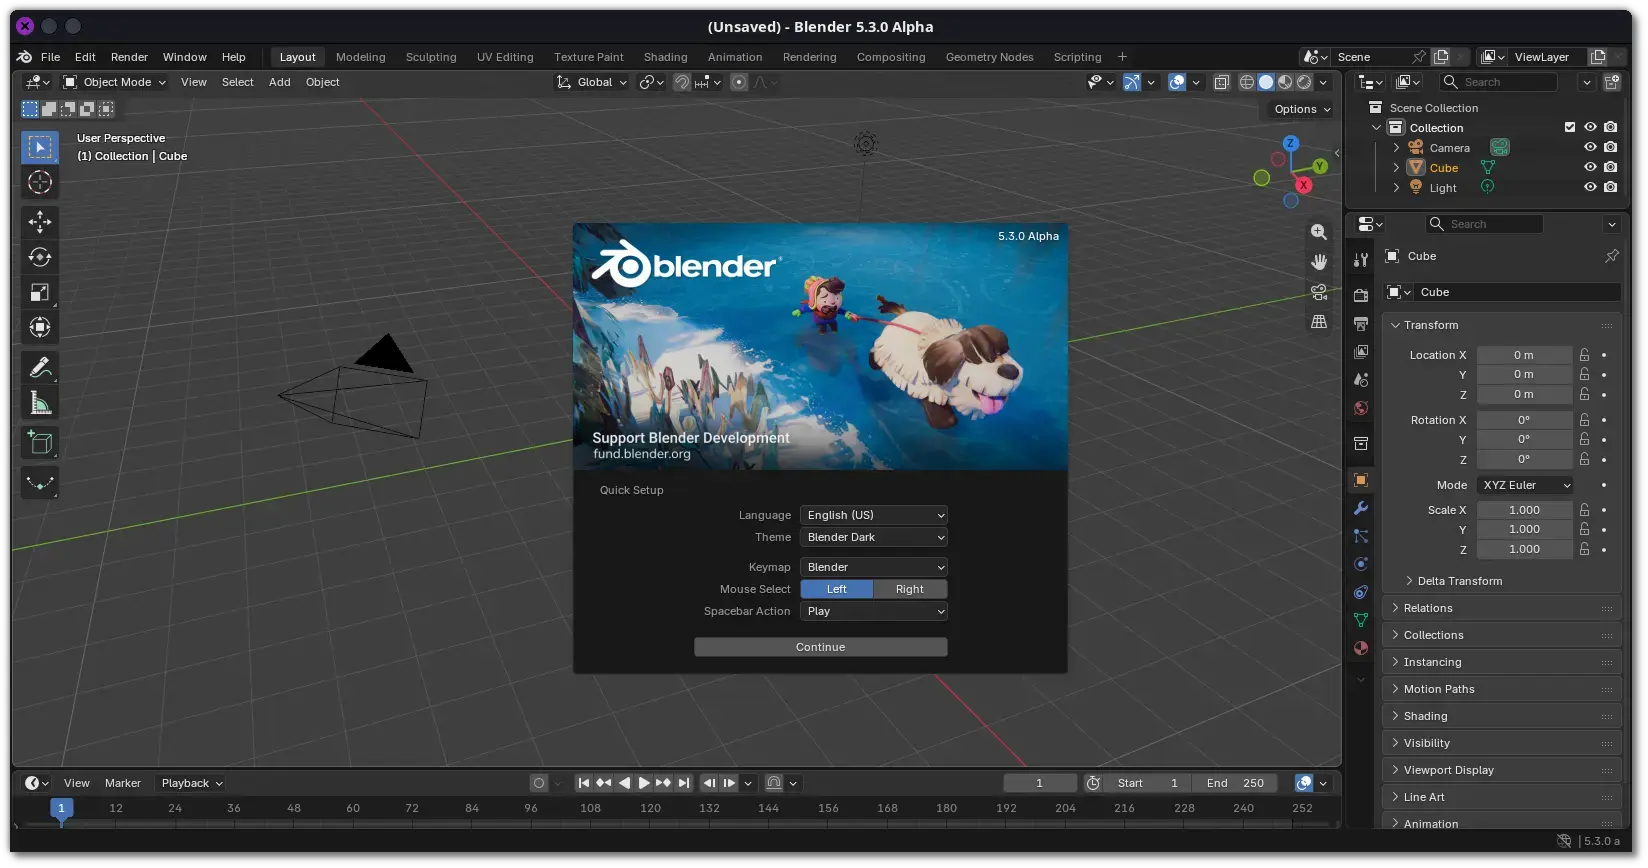Pin the Cube properties panel
1648x868 pixels.
pos(1612,256)
